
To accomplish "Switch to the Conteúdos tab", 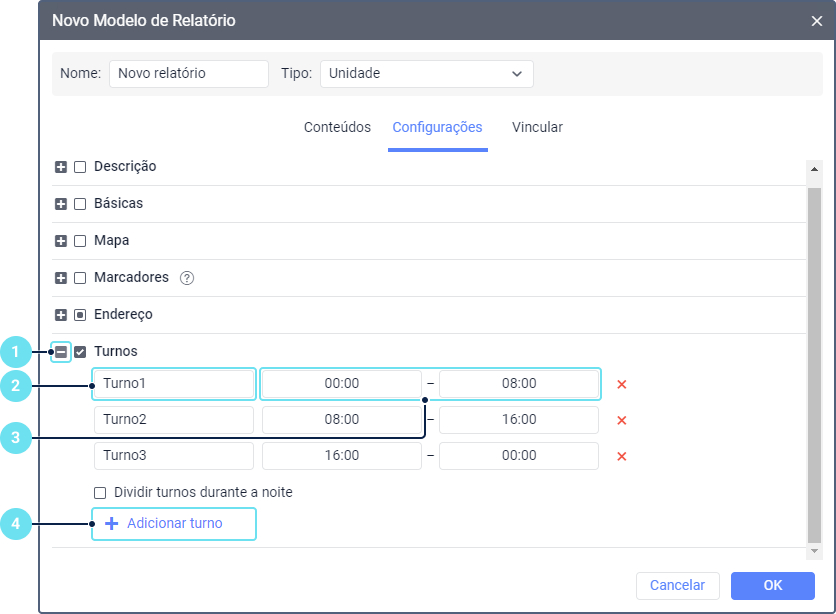I will point(337,128).
